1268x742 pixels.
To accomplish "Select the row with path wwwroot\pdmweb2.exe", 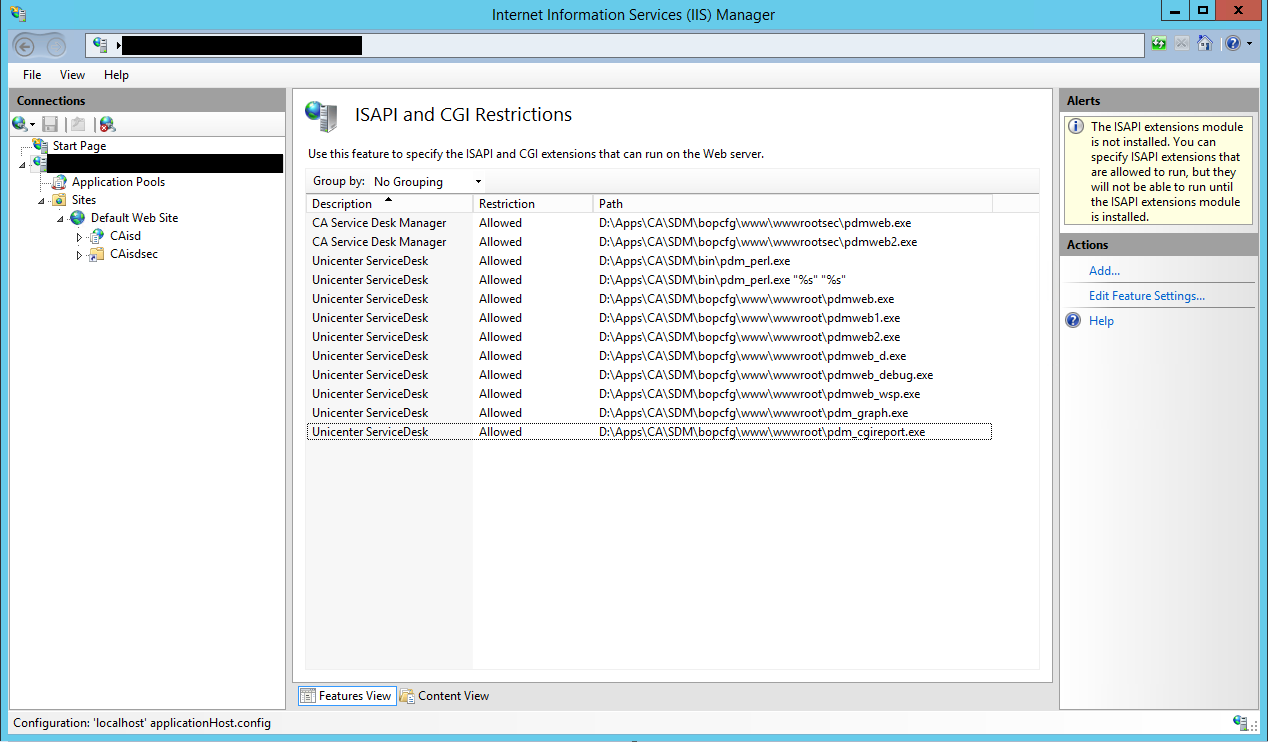I will coord(649,337).
